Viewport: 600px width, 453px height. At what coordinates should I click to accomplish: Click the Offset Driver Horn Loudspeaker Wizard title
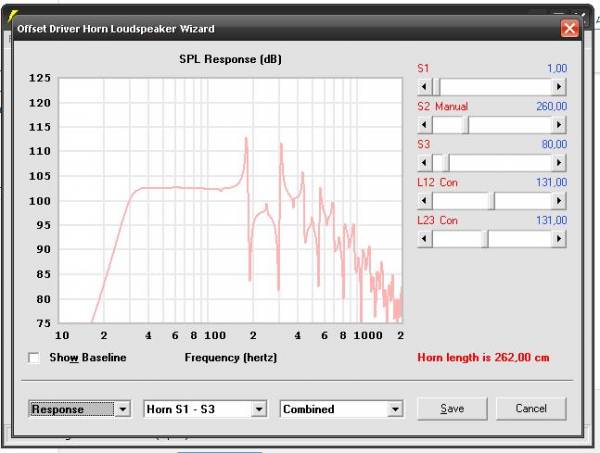[x=116, y=29]
